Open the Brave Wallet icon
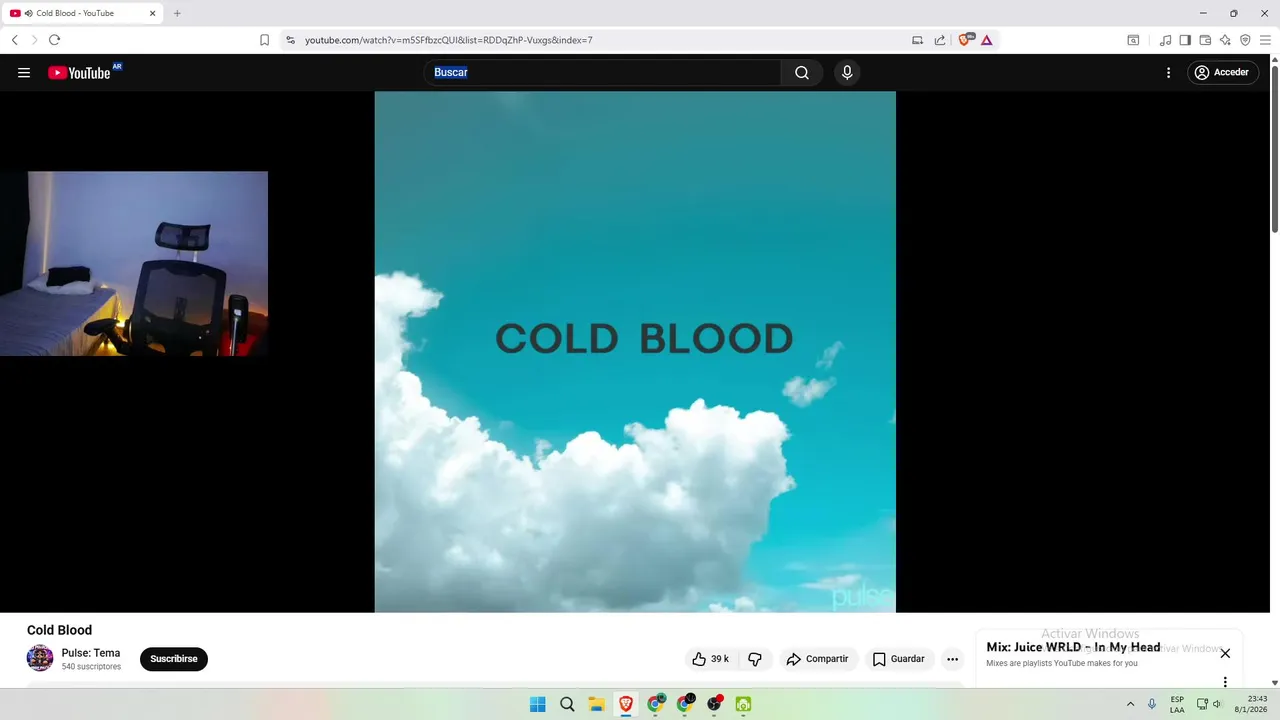The width and height of the screenshot is (1280, 720). coord(1205,40)
